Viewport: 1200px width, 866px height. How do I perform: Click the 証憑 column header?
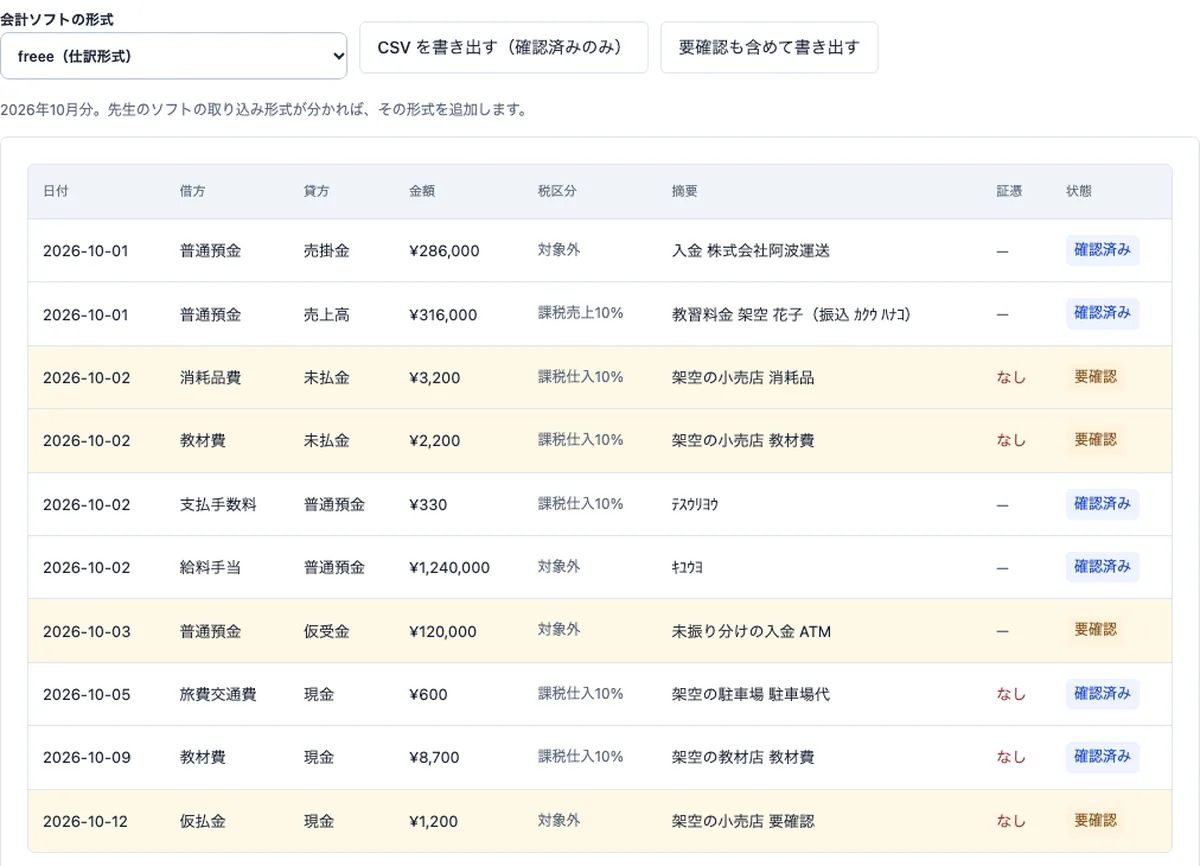coord(1010,191)
